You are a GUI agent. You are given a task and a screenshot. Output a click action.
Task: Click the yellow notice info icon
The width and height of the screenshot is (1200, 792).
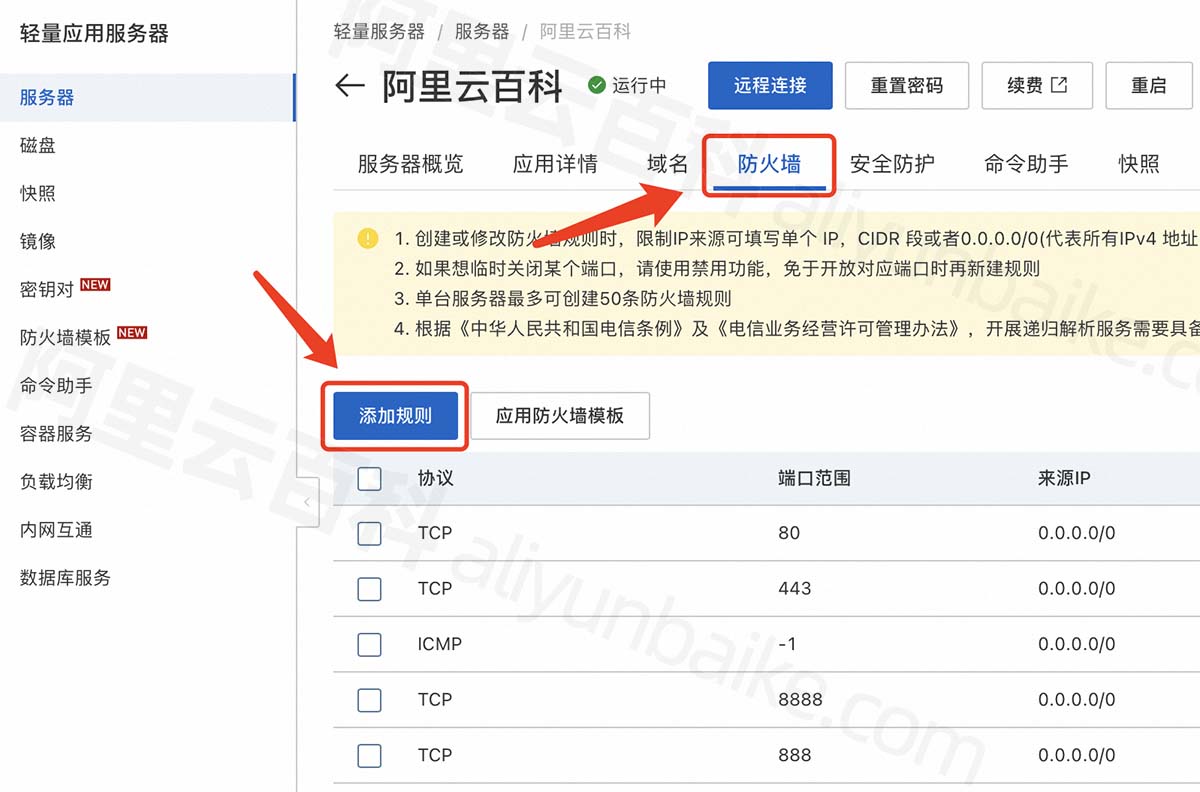pyautogui.click(x=368, y=238)
